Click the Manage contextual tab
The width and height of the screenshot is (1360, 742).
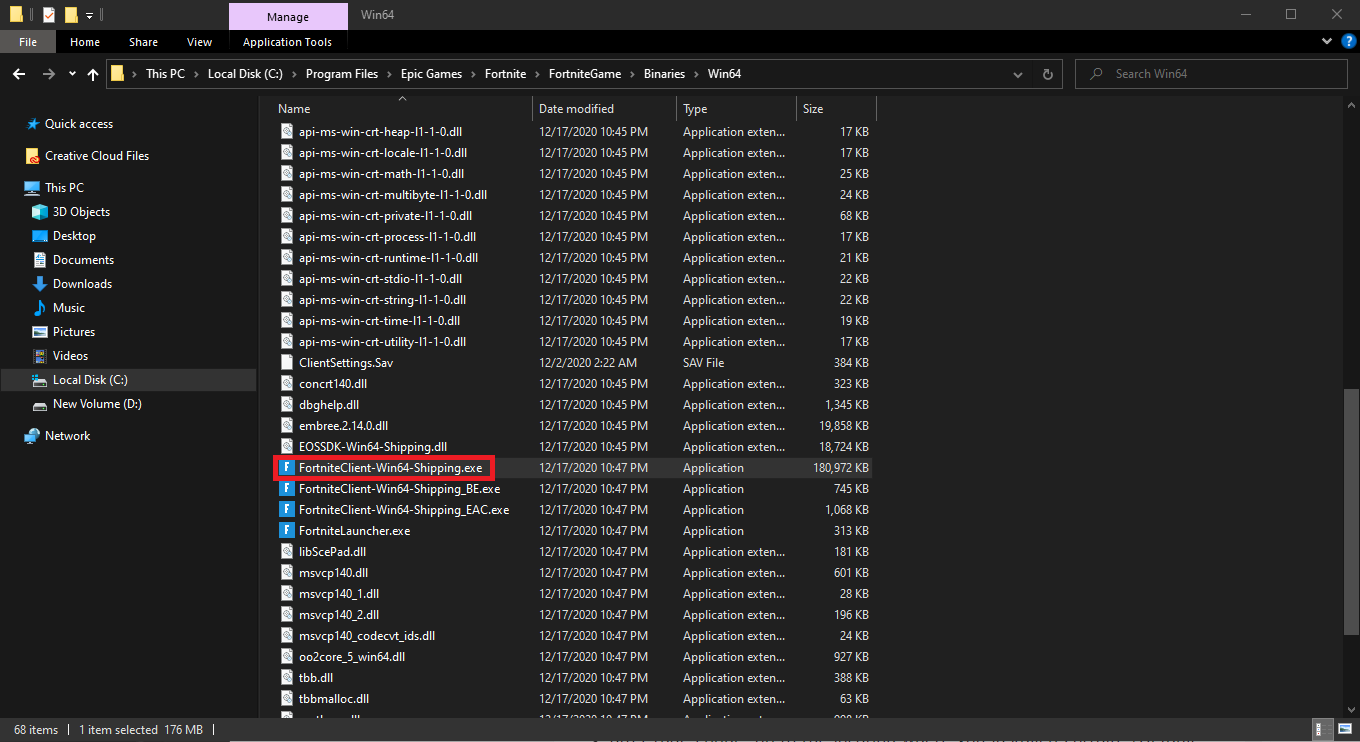click(287, 17)
